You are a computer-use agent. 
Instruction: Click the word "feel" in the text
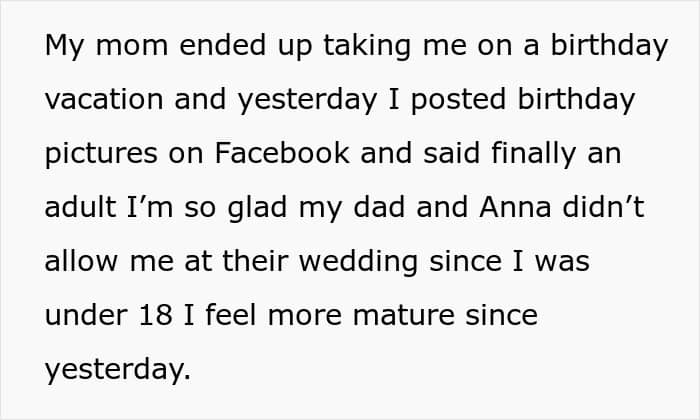coord(242,316)
